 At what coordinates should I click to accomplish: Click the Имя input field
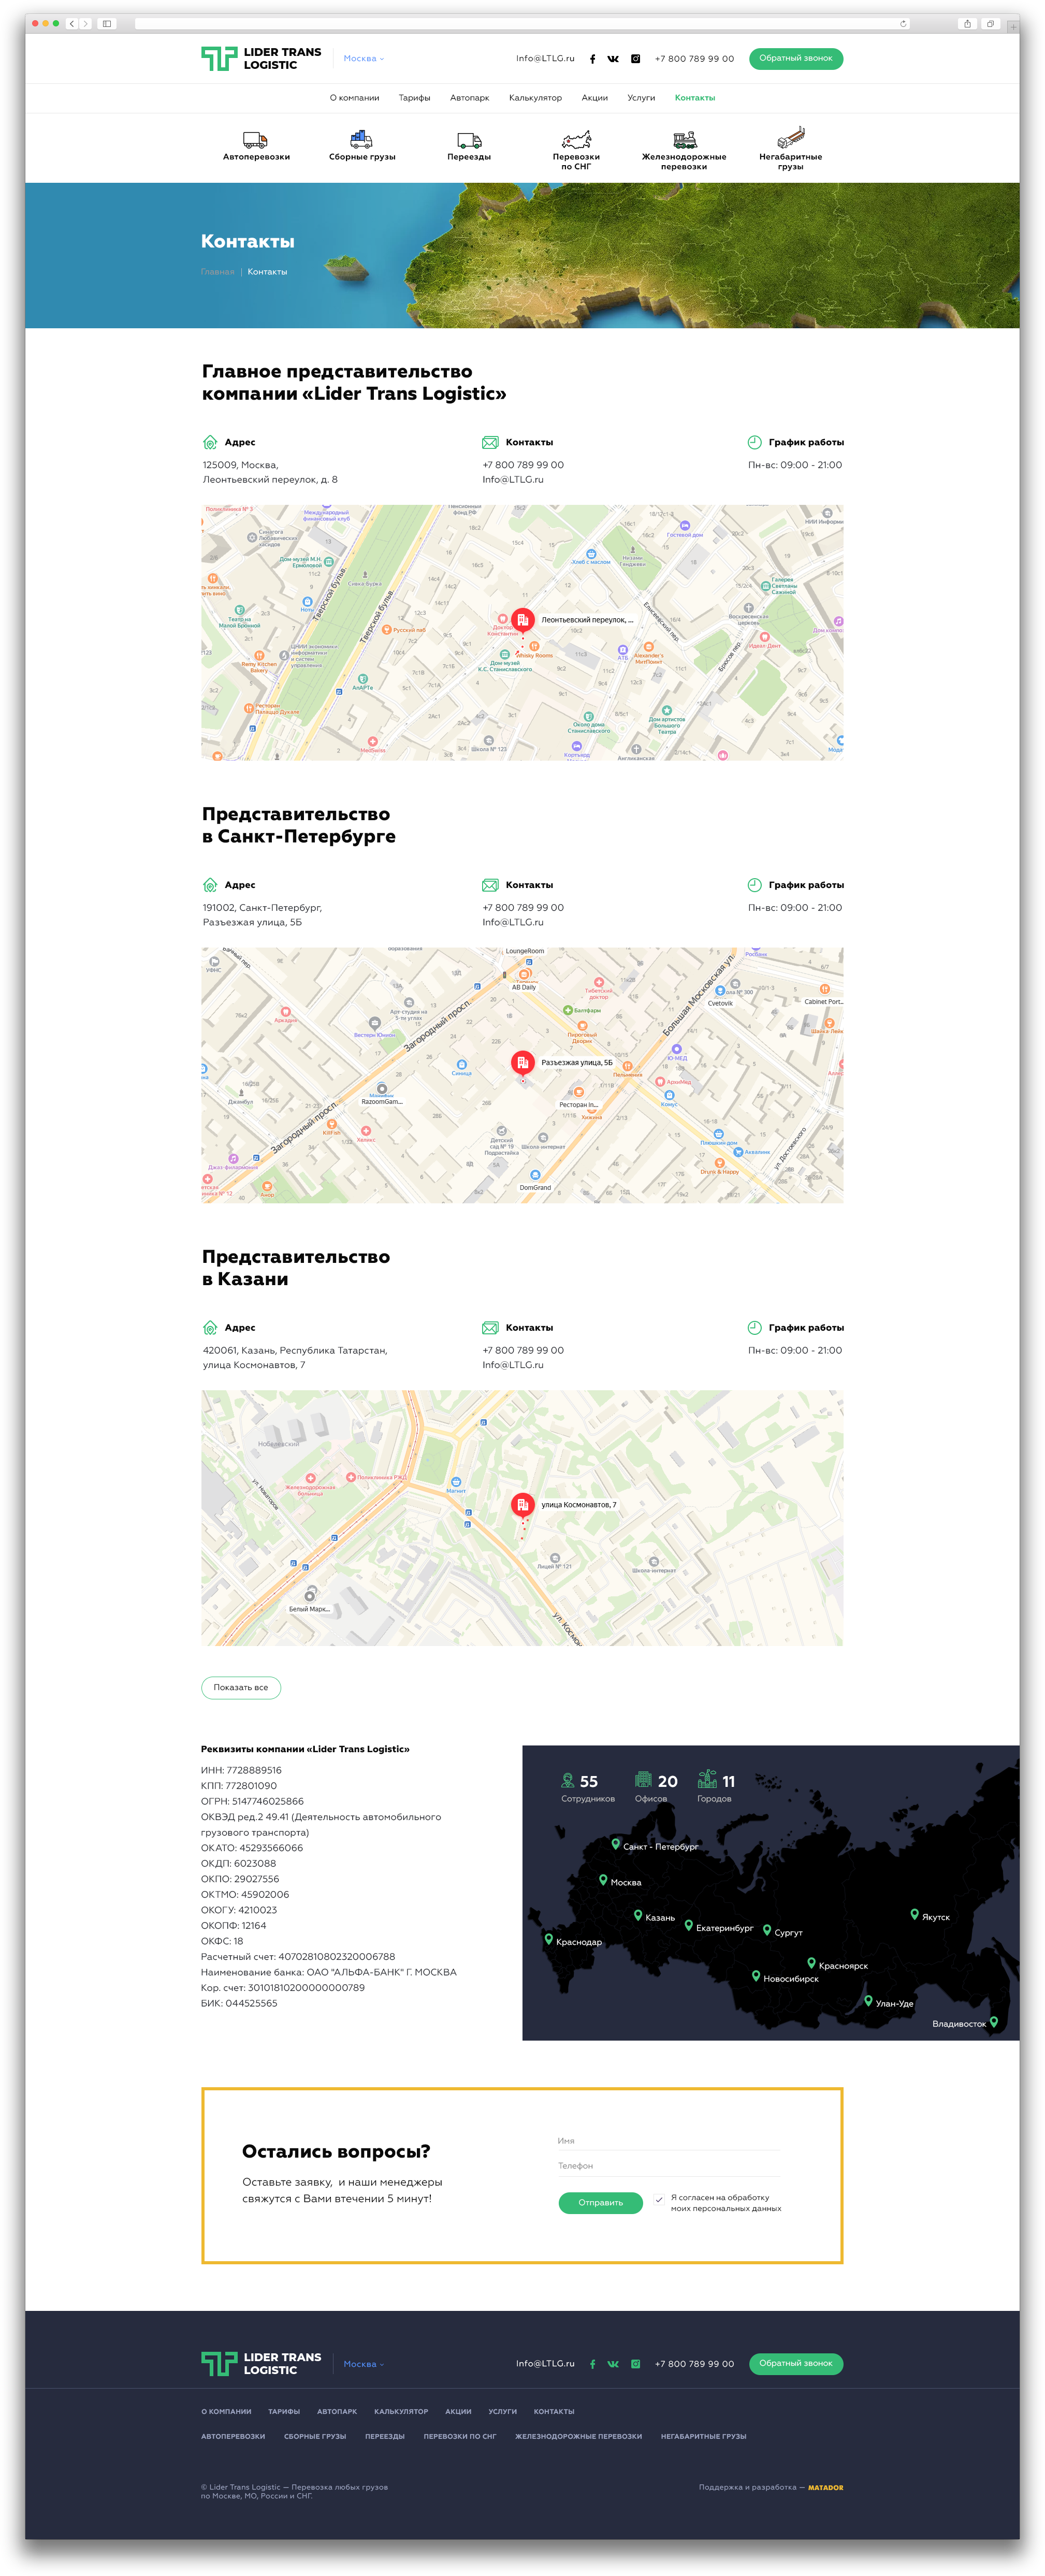click(669, 2141)
